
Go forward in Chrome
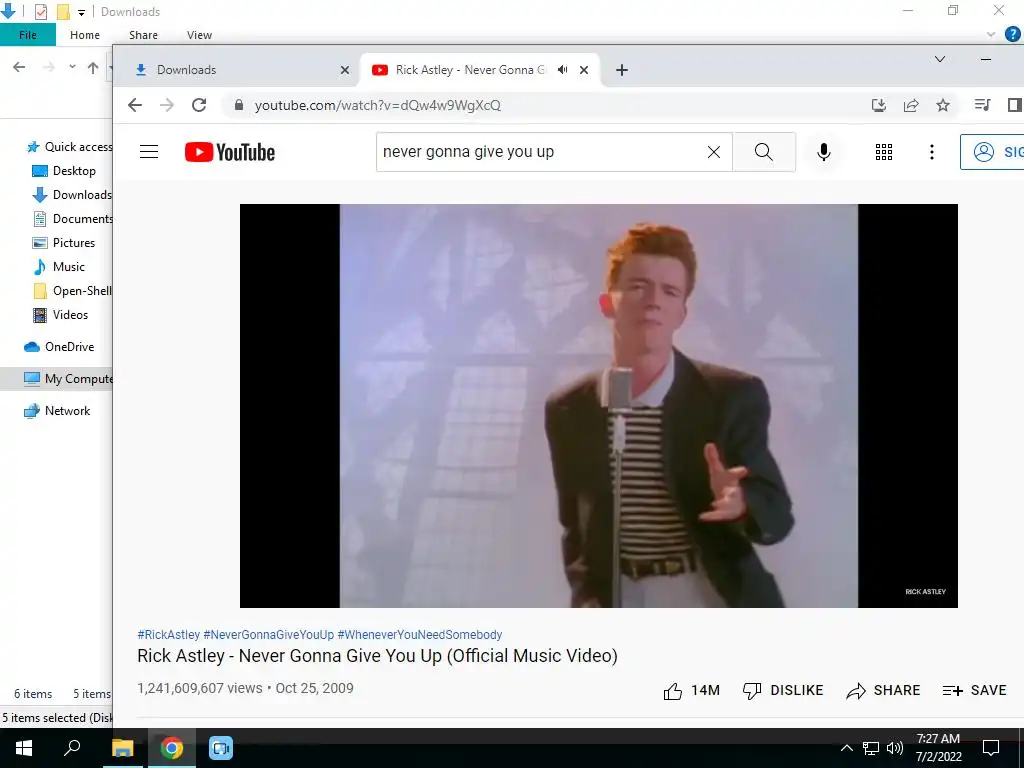click(x=167, y=105)
